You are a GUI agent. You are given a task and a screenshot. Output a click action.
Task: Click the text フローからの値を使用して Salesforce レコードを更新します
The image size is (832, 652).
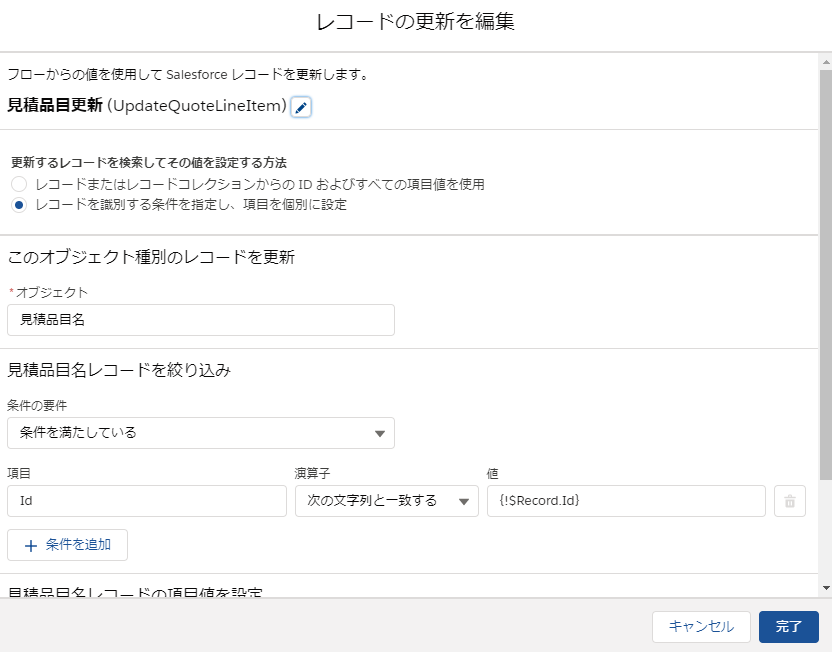188,74
